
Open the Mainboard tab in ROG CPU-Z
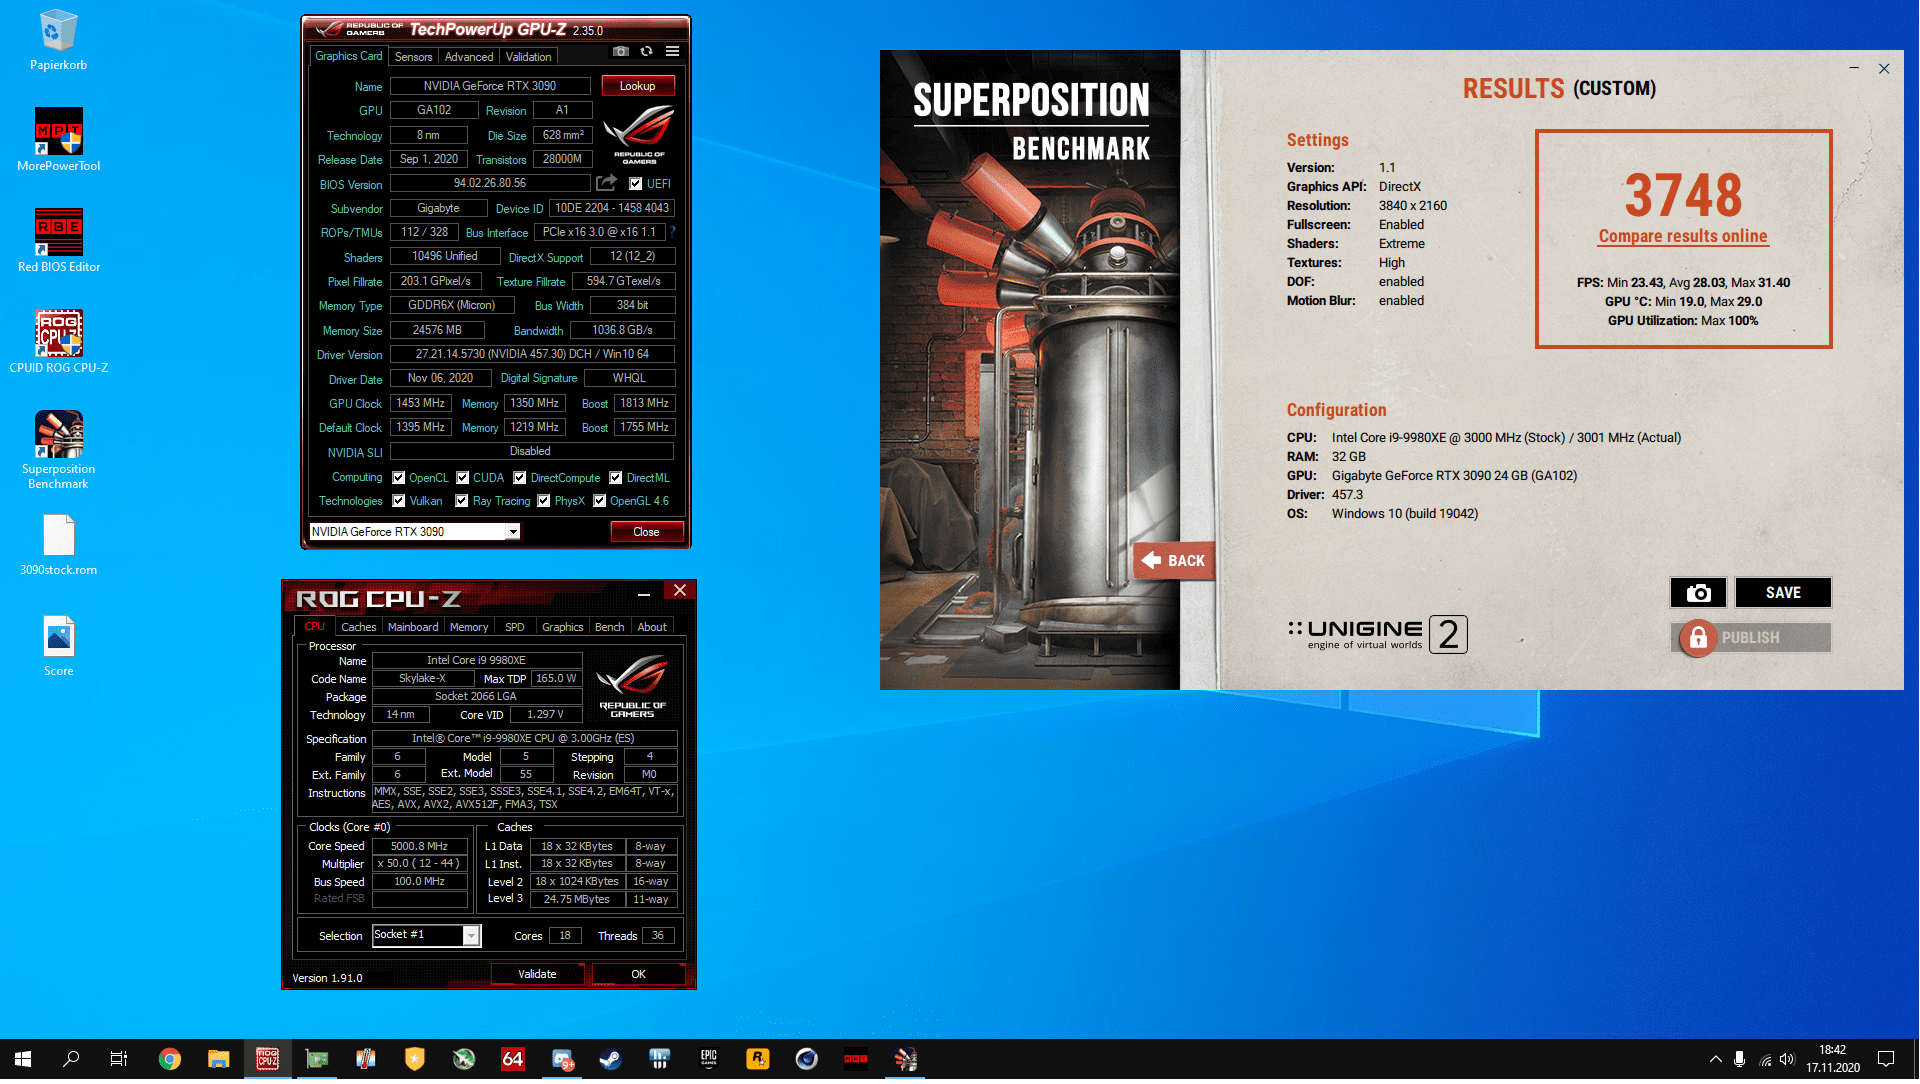(413, 627)
